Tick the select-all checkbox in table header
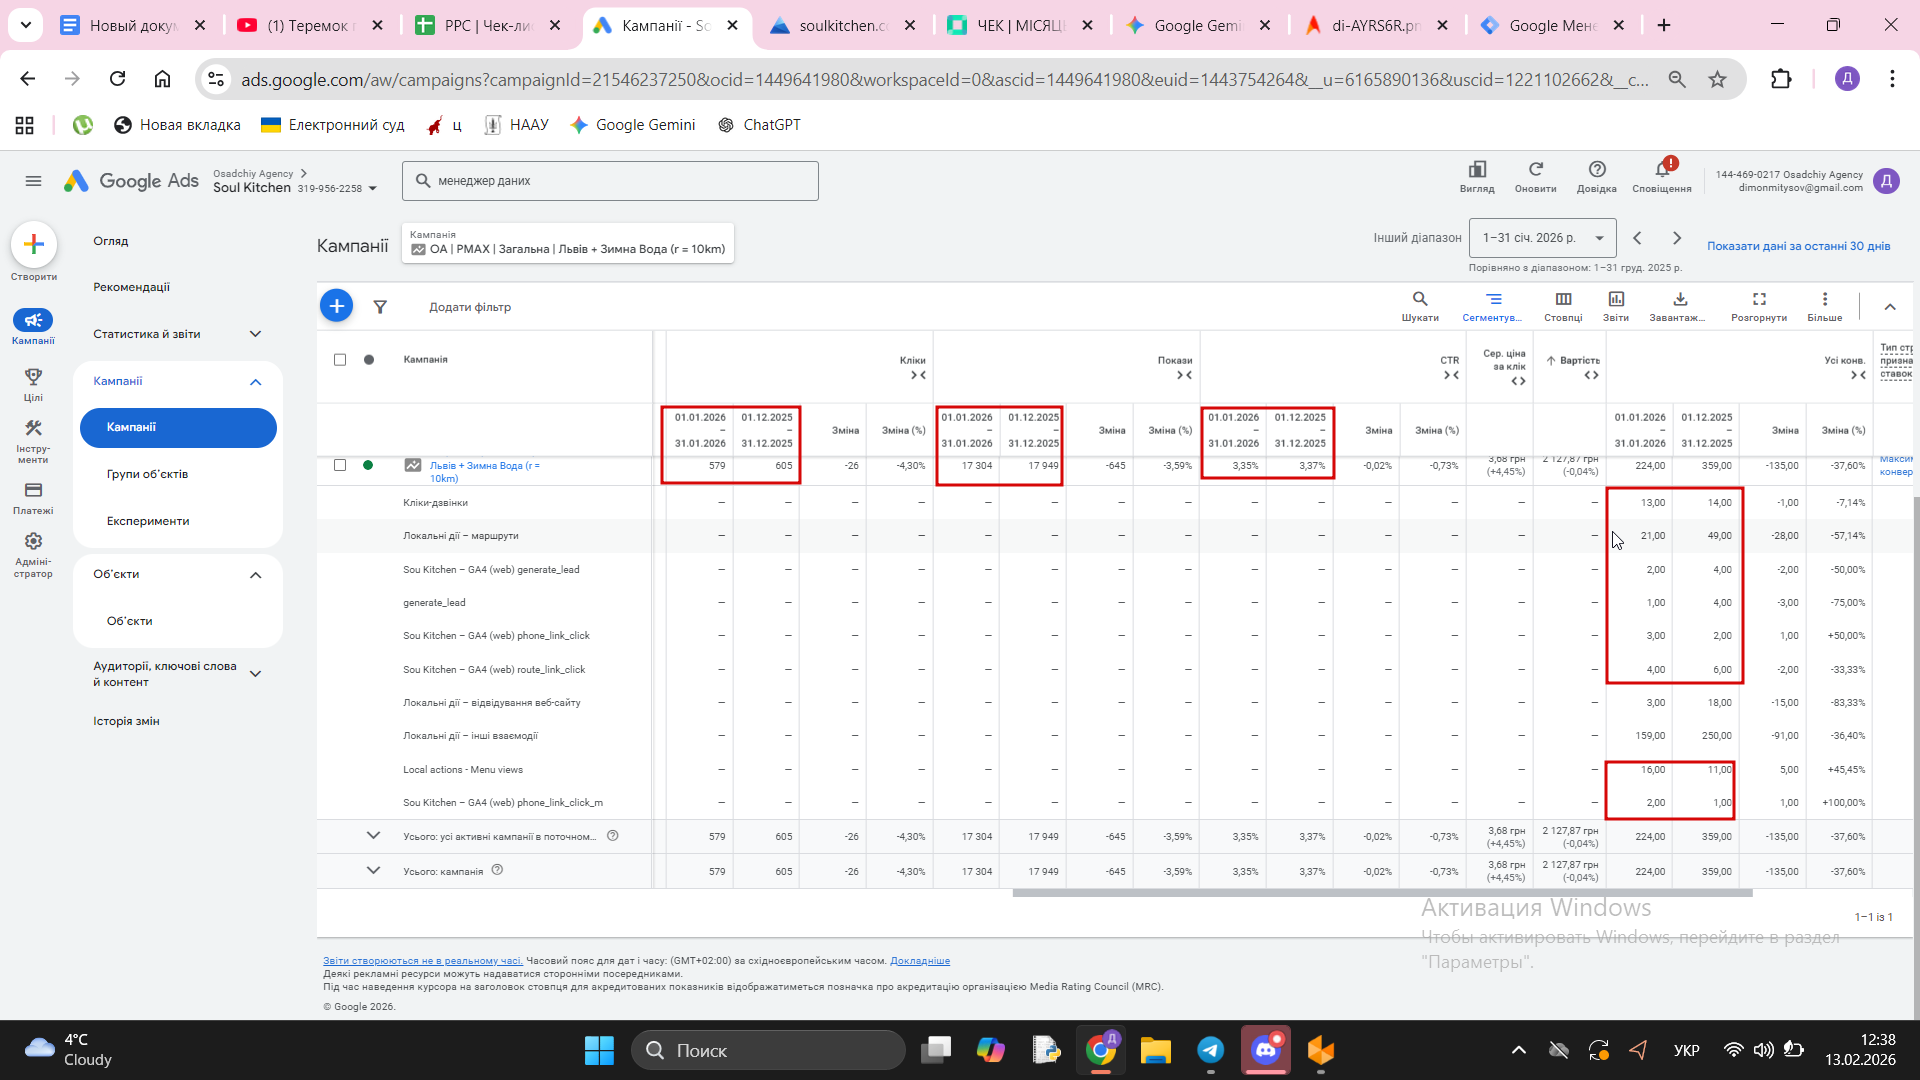This screenshot has width=1920, height=1080. click(x=340, y=360)
